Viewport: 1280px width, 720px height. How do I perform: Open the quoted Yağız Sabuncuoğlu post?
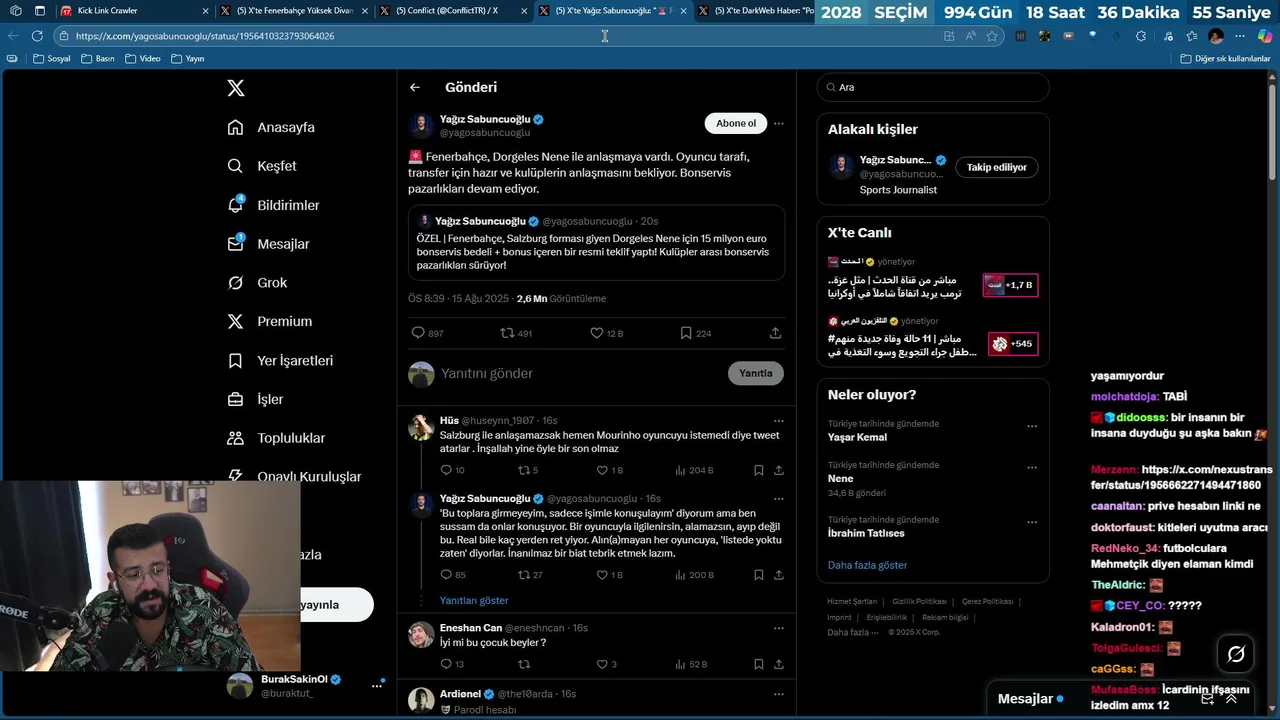coord(596,243)
